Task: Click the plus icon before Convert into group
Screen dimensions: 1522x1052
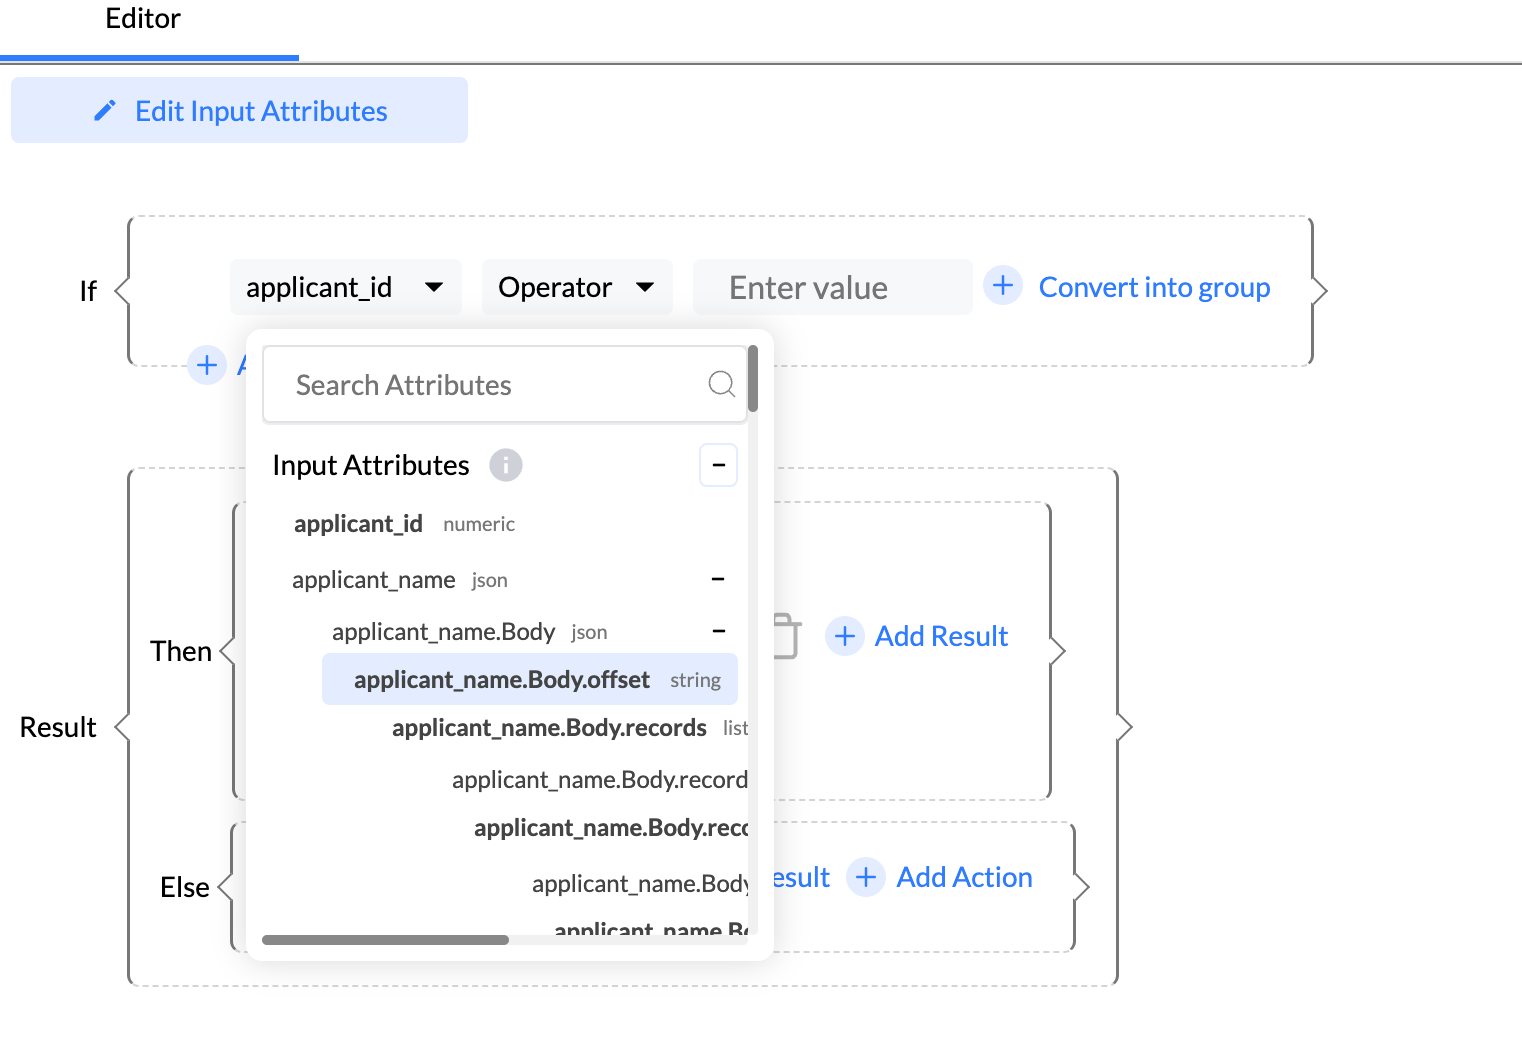Action: pyautogui.click(x=1003, y=286)
